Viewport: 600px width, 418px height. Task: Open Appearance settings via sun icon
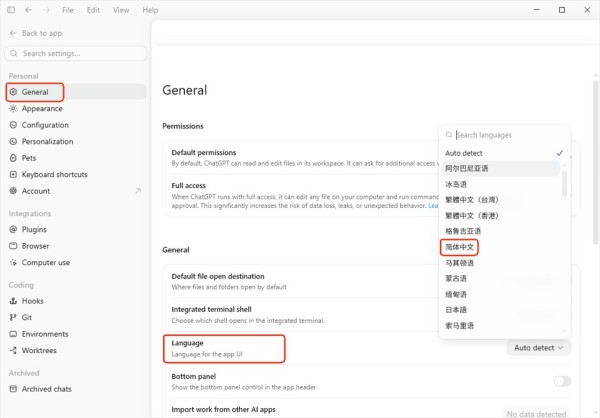[13, 109]
